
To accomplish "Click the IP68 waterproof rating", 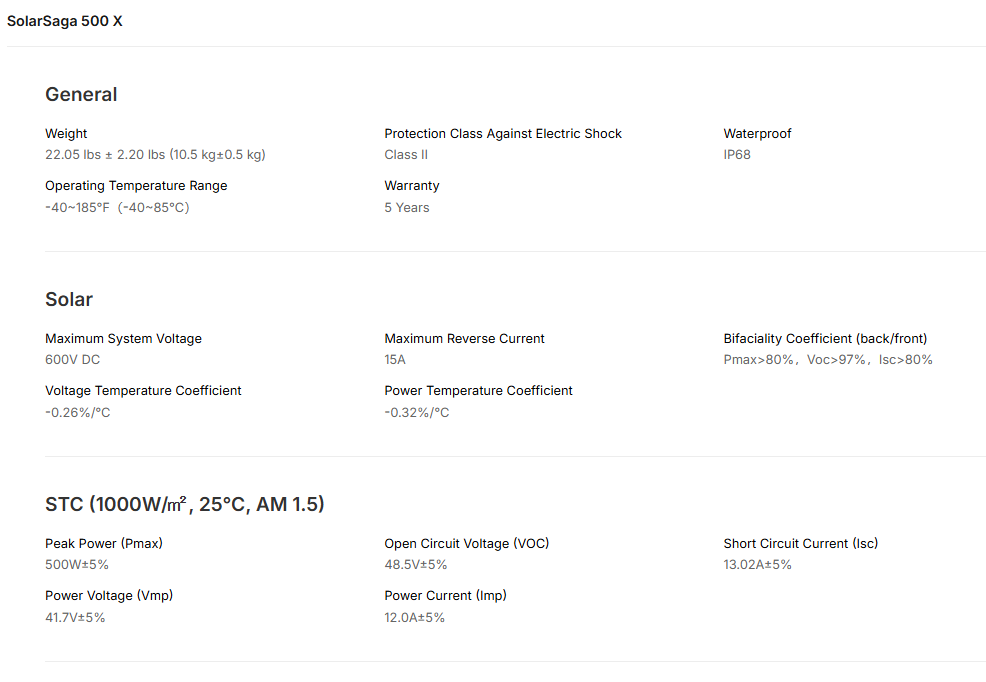I will 737,155.
